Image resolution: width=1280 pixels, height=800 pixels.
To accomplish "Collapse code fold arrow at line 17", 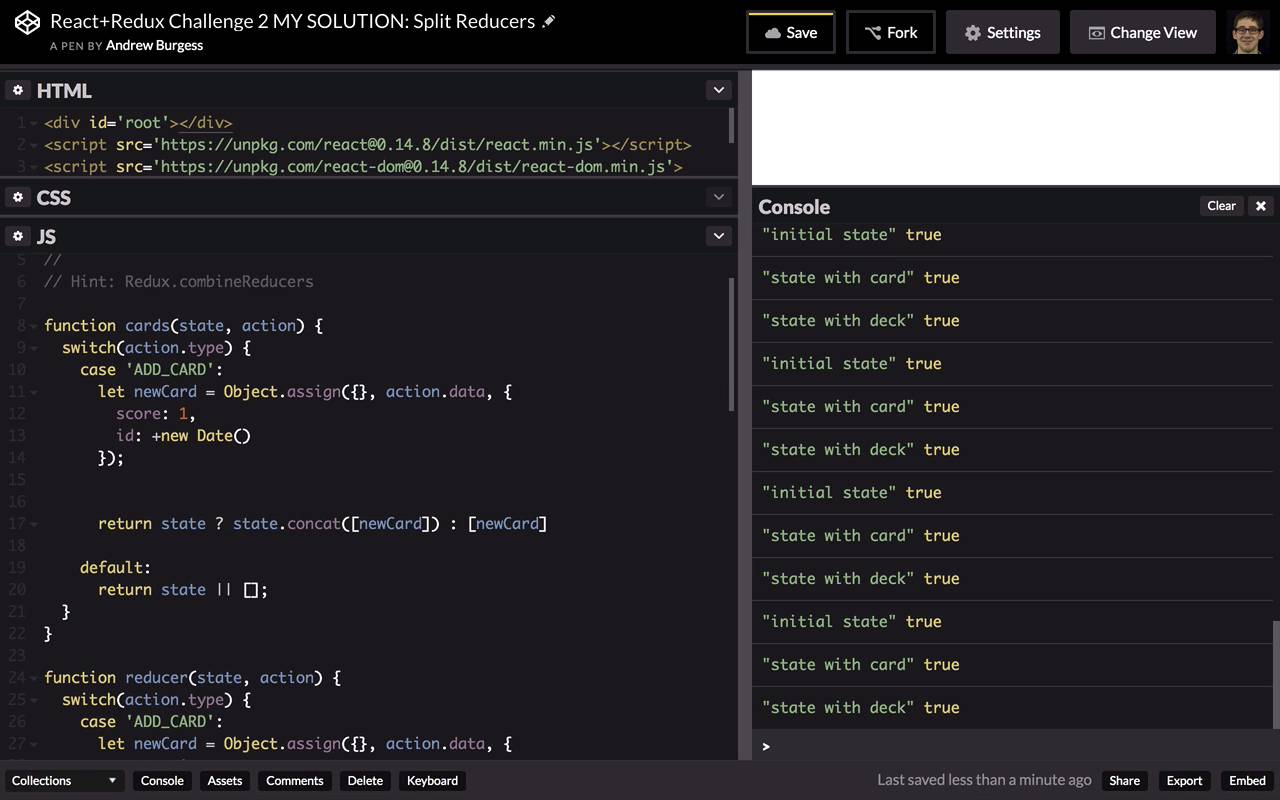I will pos(34,524).
